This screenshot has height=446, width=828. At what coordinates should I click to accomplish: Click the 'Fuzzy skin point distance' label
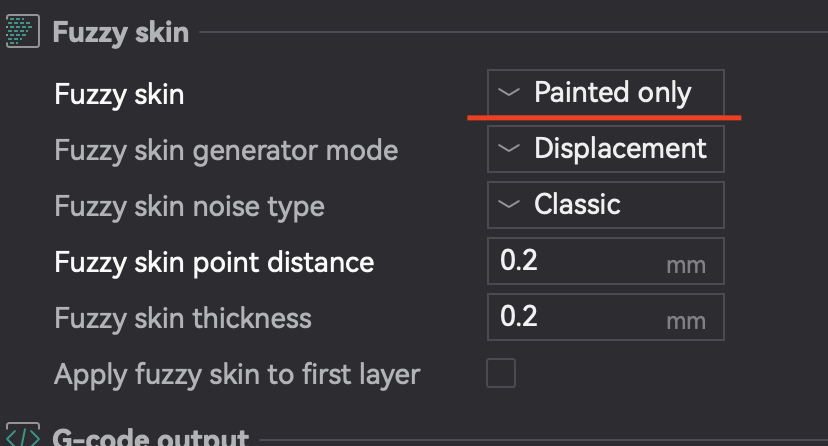(214, 262)
